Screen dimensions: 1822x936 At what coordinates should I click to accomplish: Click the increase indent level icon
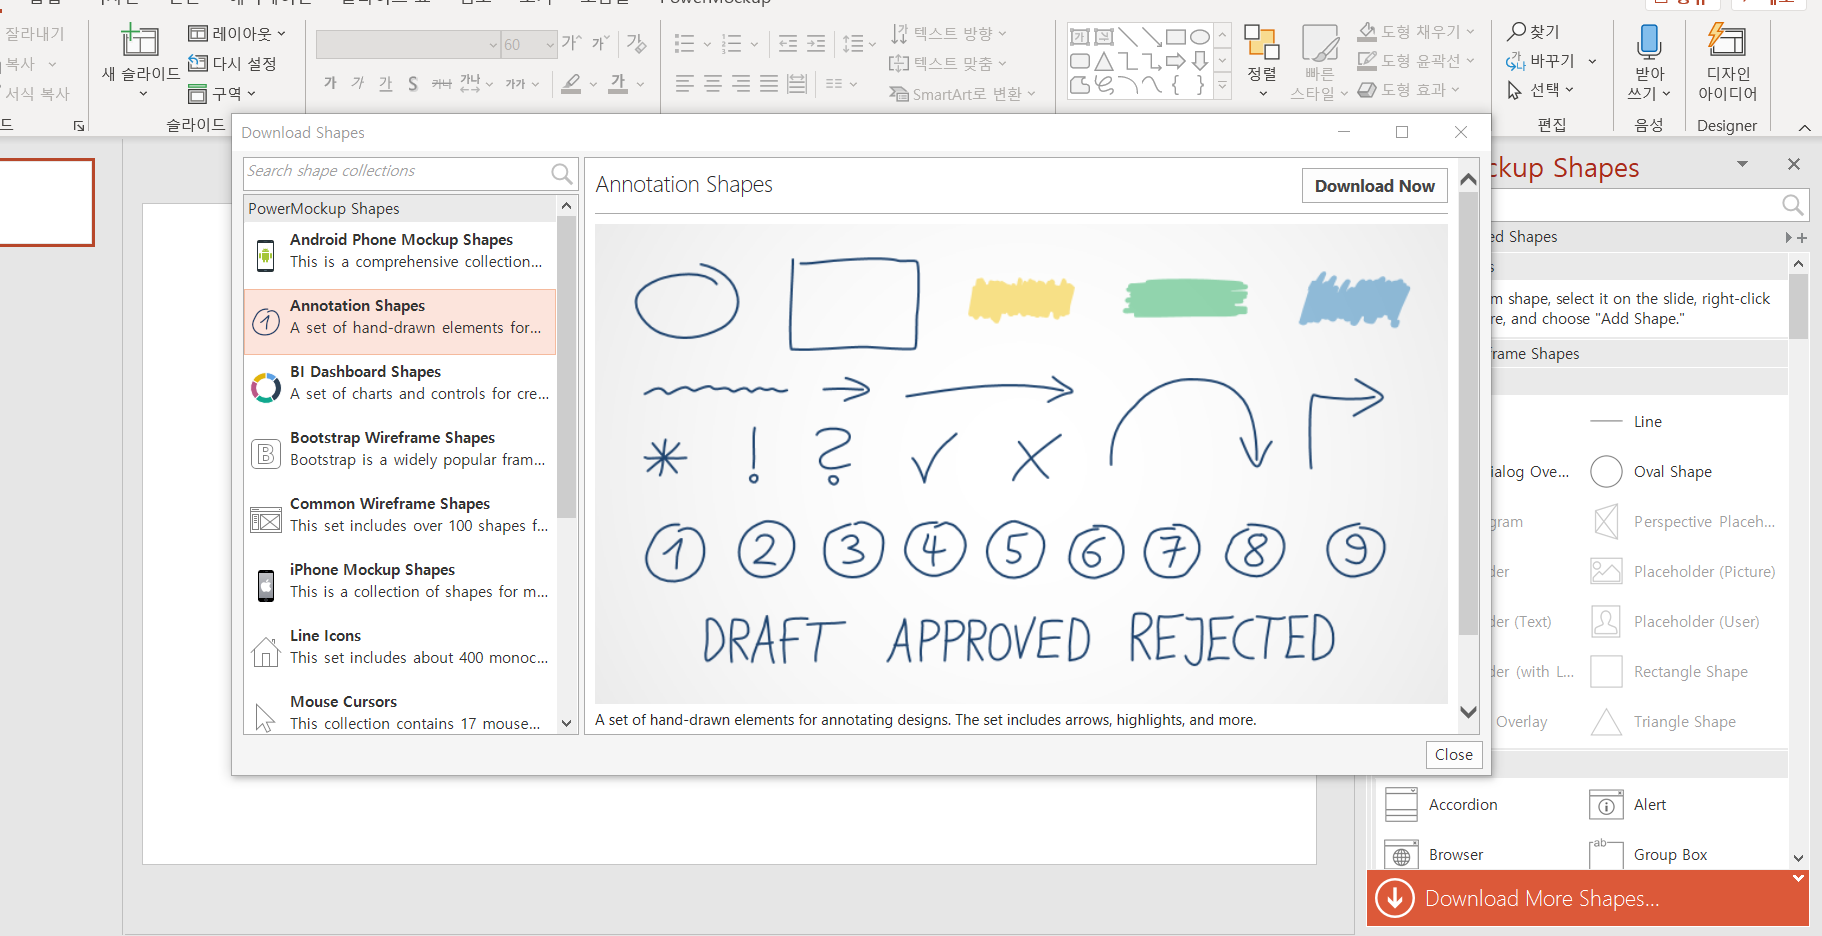pyautogui.click(x=816, y=43)
